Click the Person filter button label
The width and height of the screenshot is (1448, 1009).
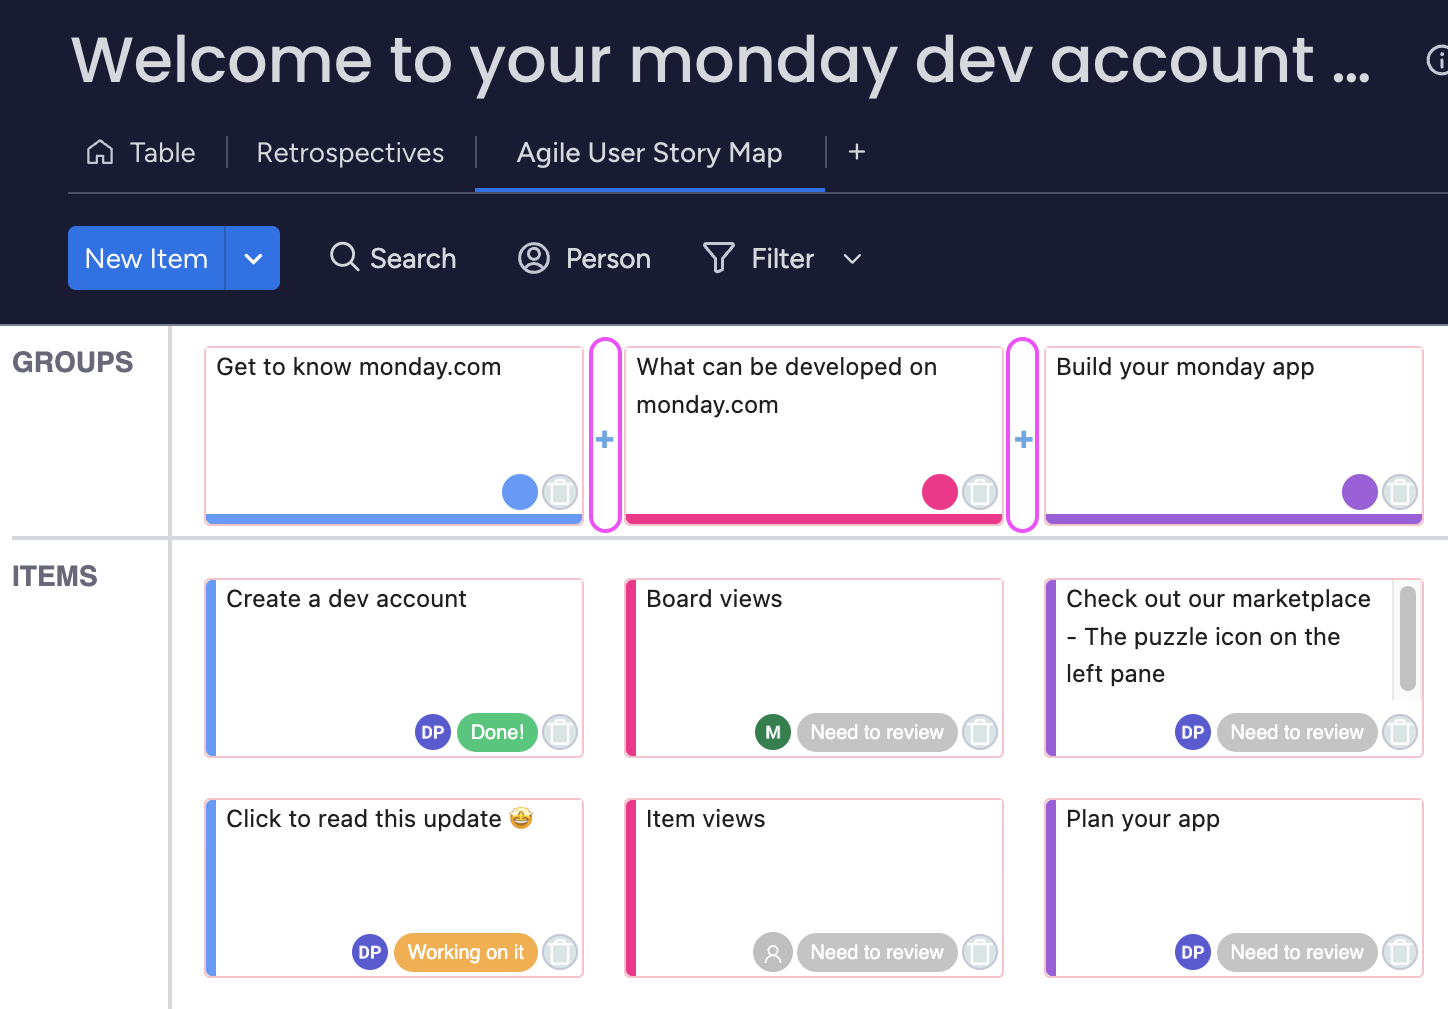608,258
